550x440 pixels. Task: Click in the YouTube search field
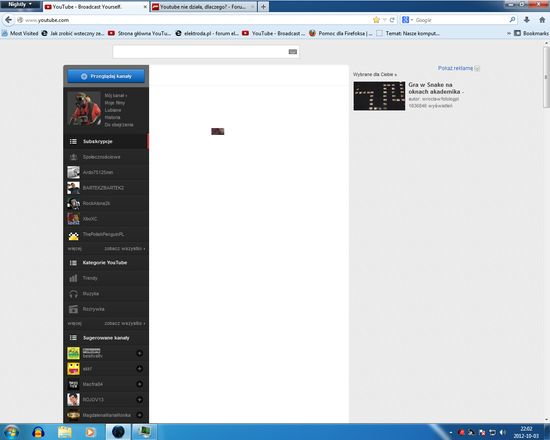click(201, 52)
